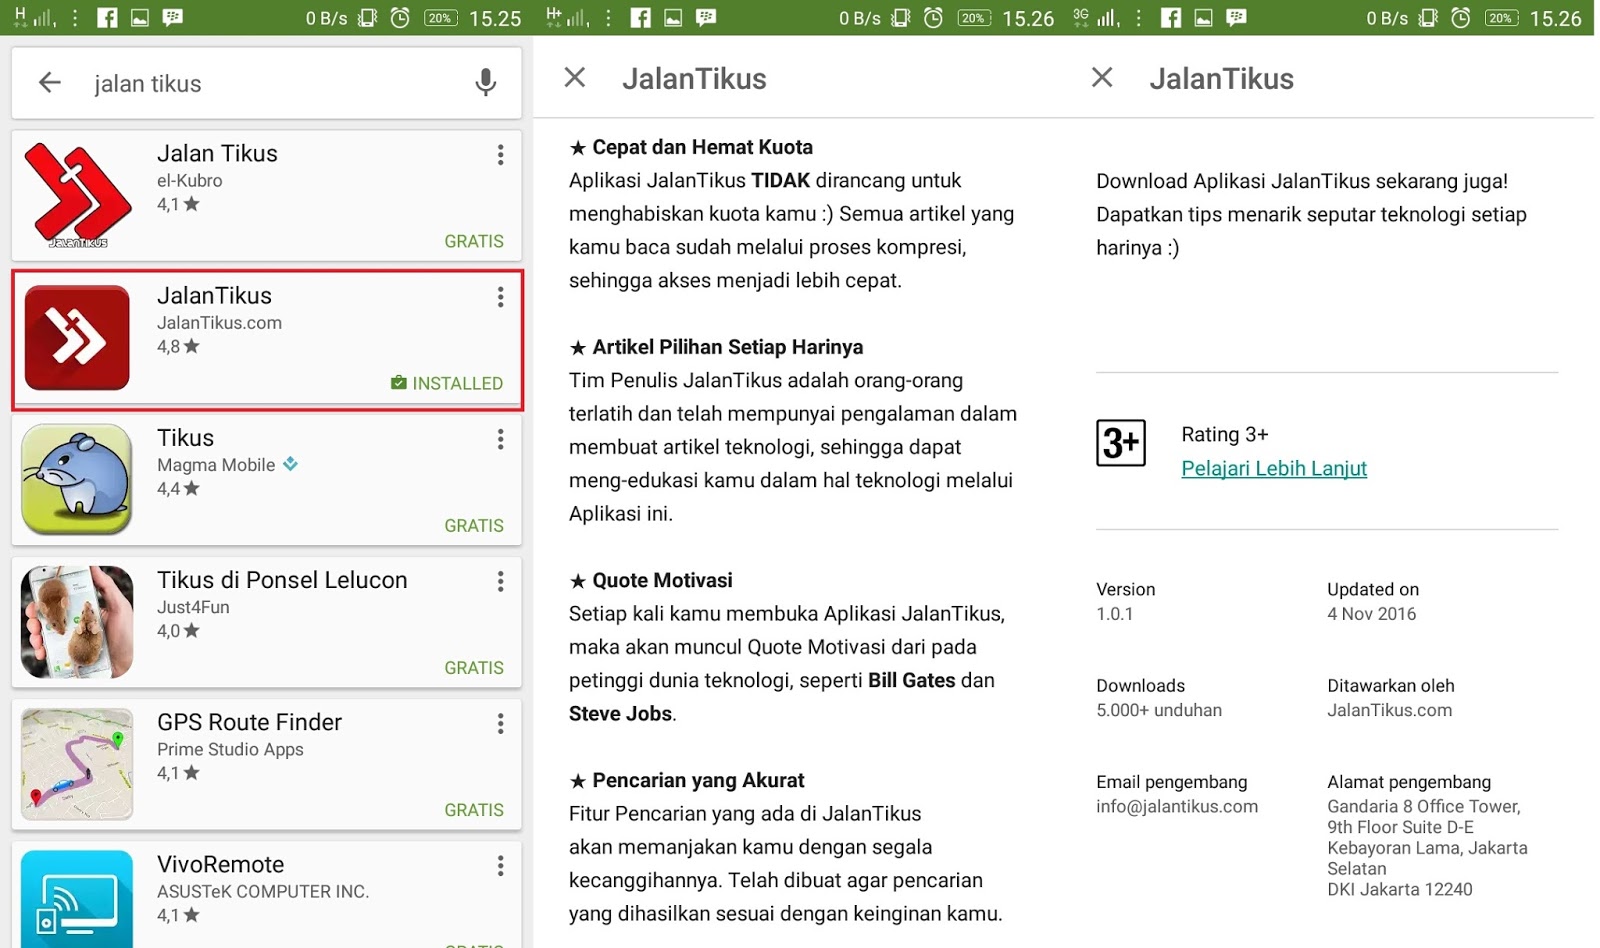Close the middle JalanTikus description panel
Screen dimensions: 1600x948
click(x=575, y=77)
